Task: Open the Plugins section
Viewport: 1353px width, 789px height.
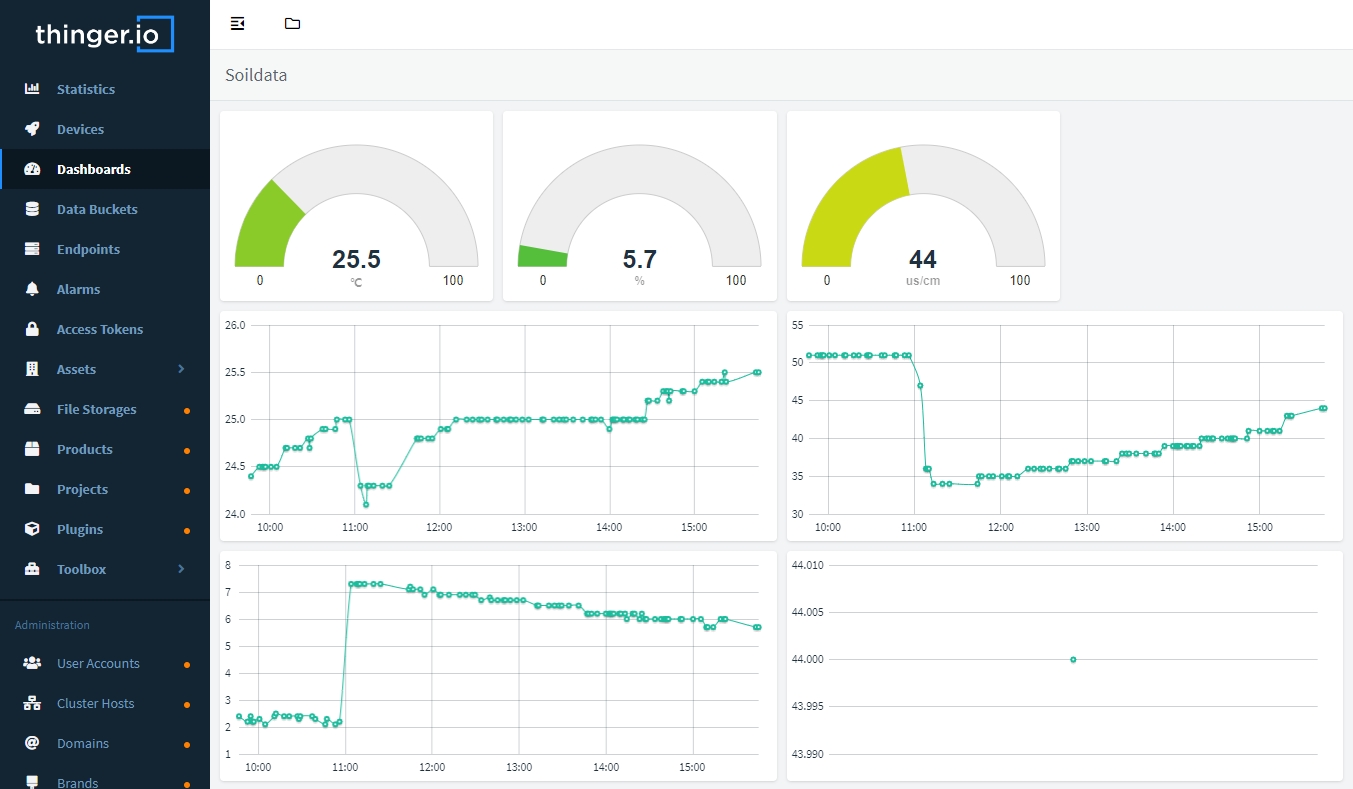Action: click(78, 529)
